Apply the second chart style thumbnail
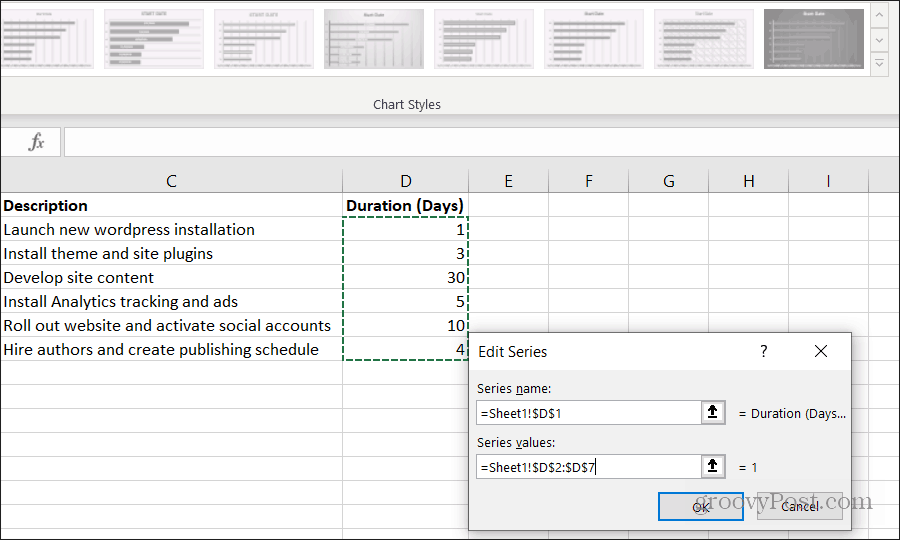 [x=154, y=39]
